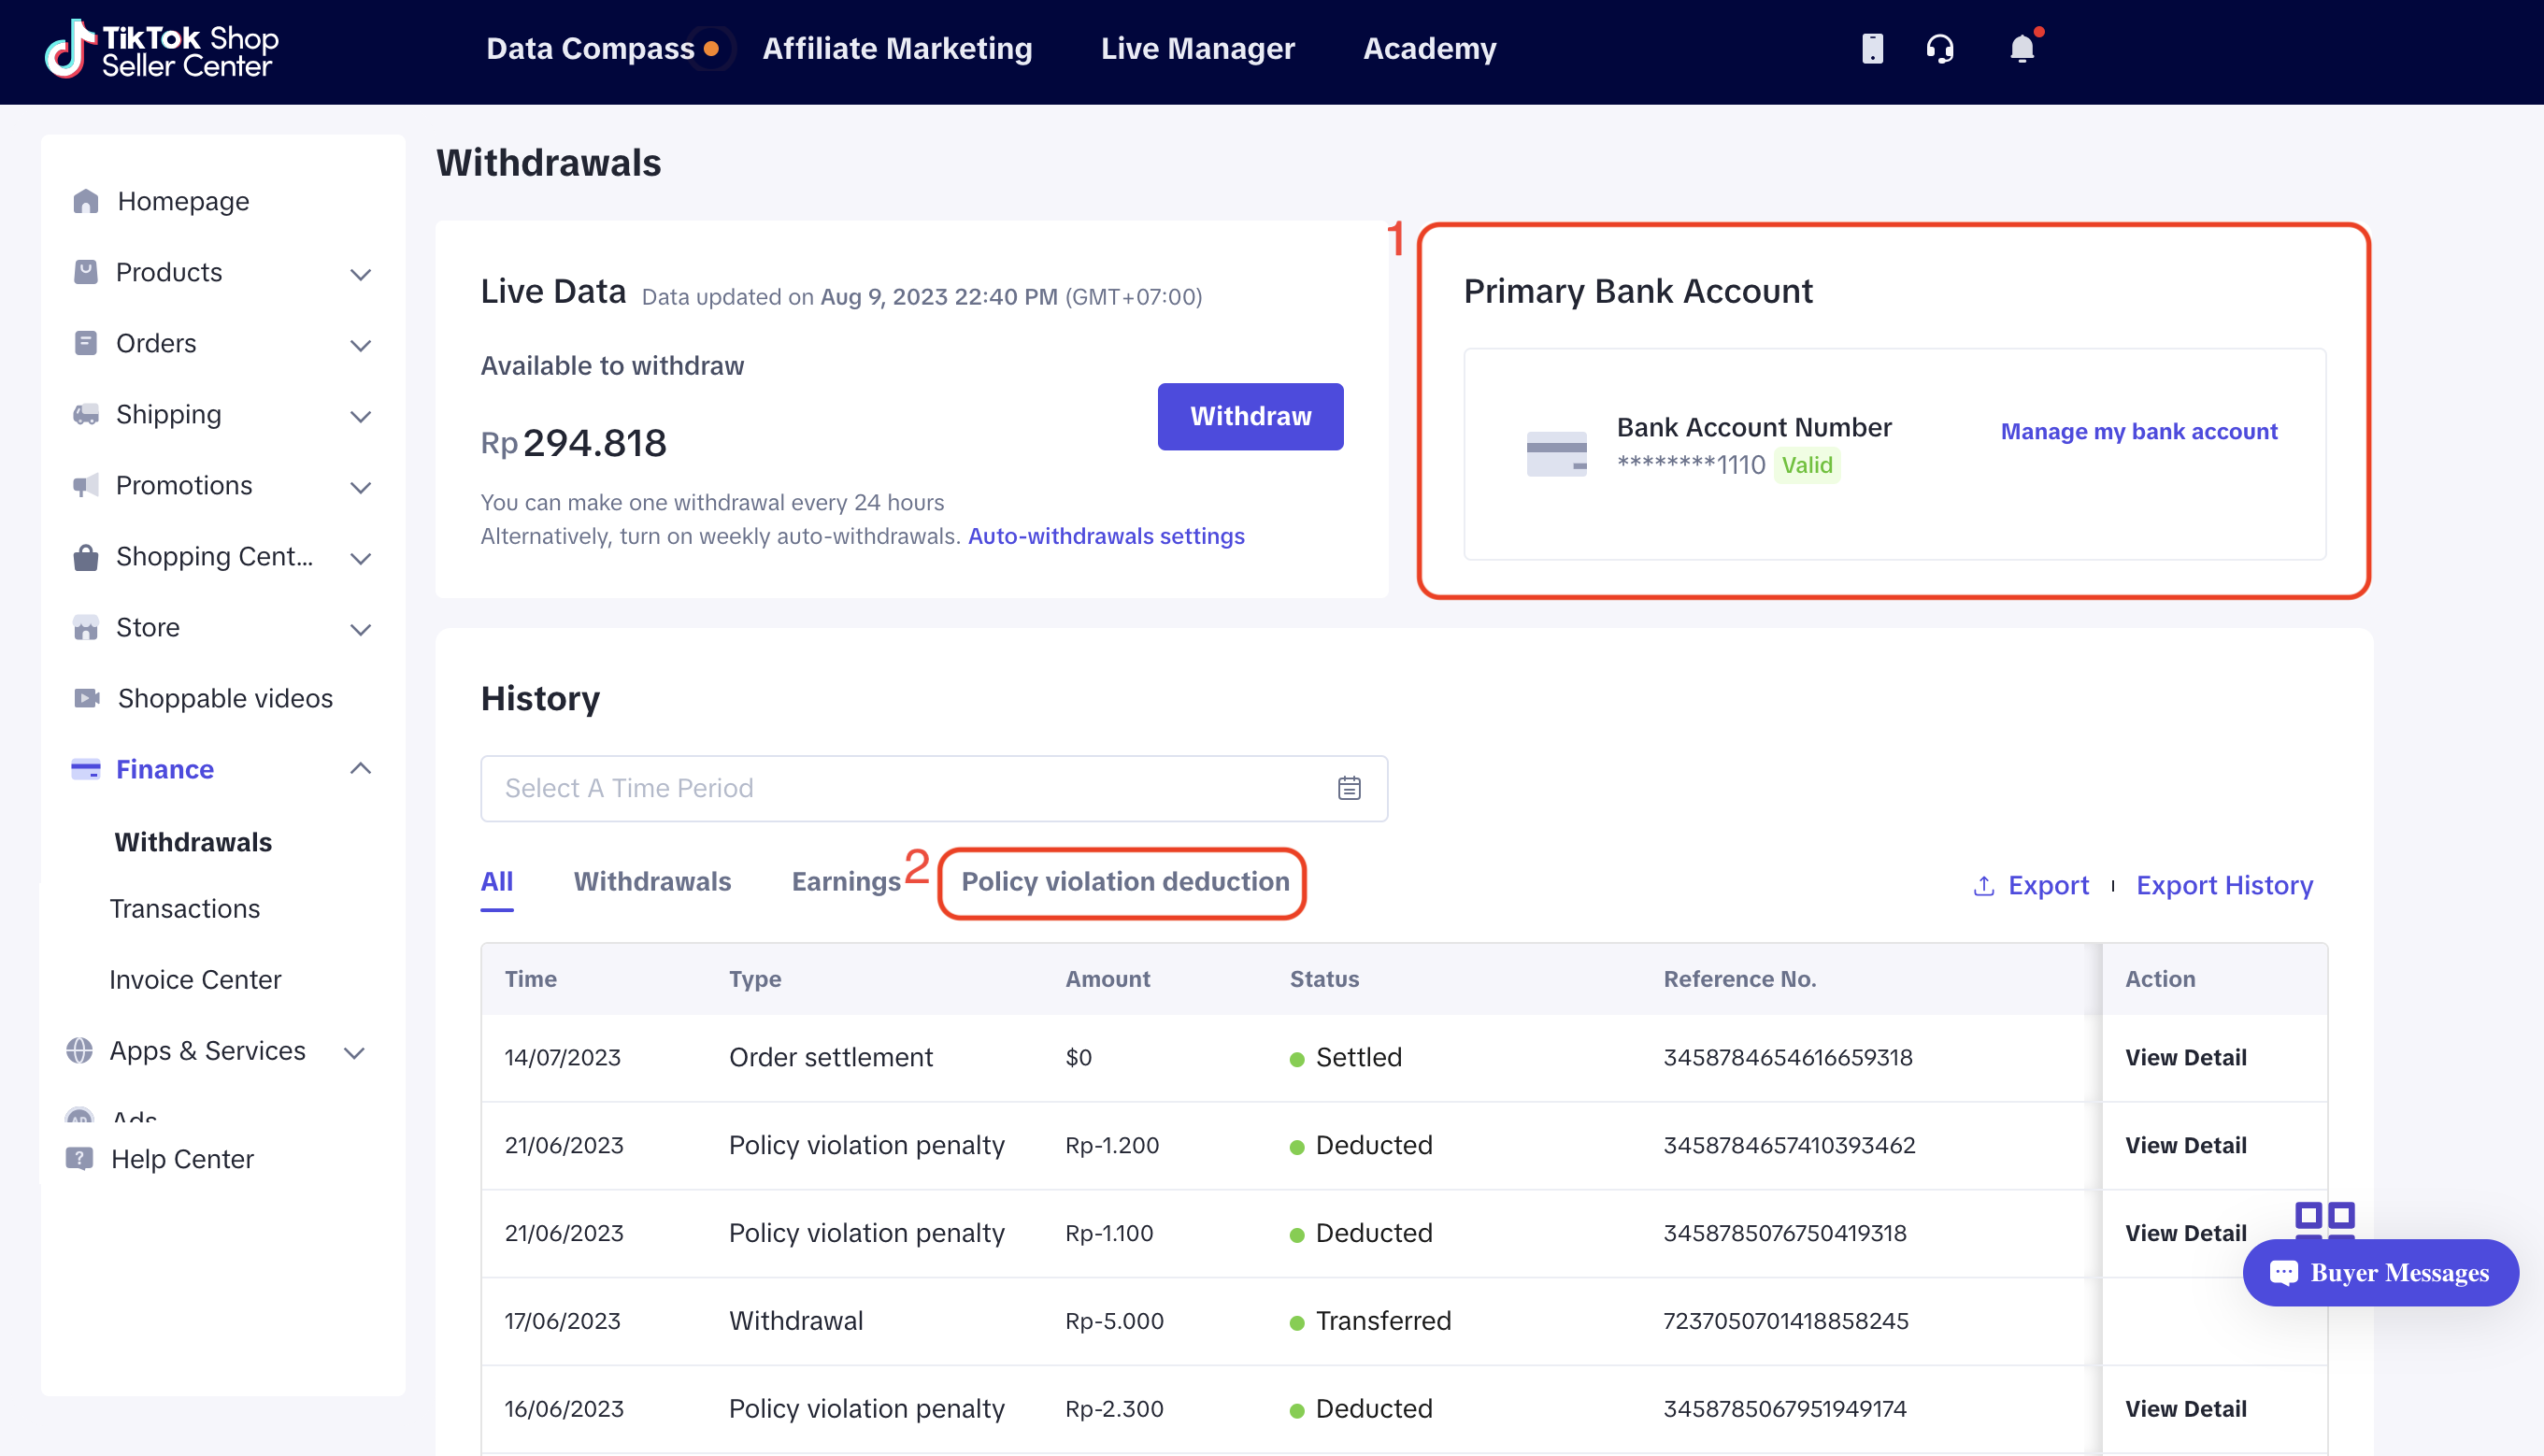
Task: Click the notification bell icon
Action: tap(2021, 49)
